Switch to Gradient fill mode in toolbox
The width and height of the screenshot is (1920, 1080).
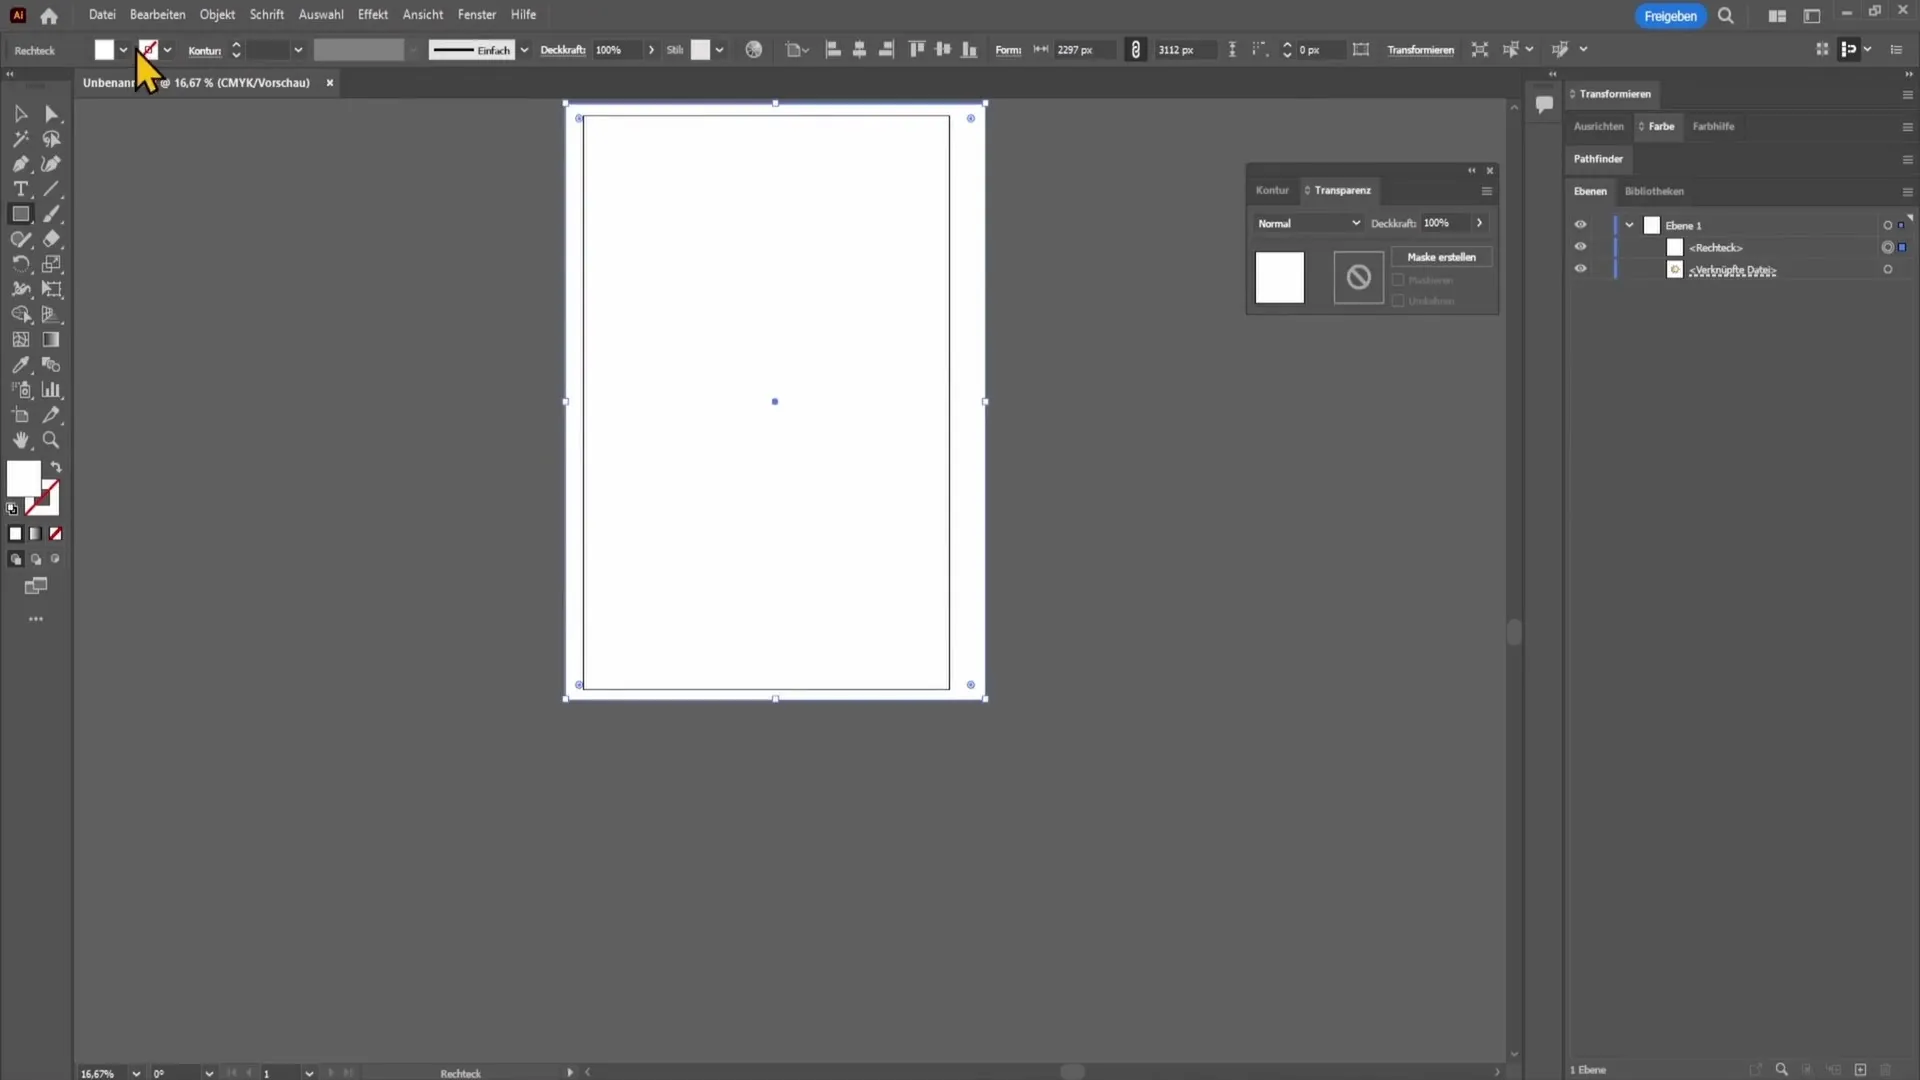pos(35,534)
